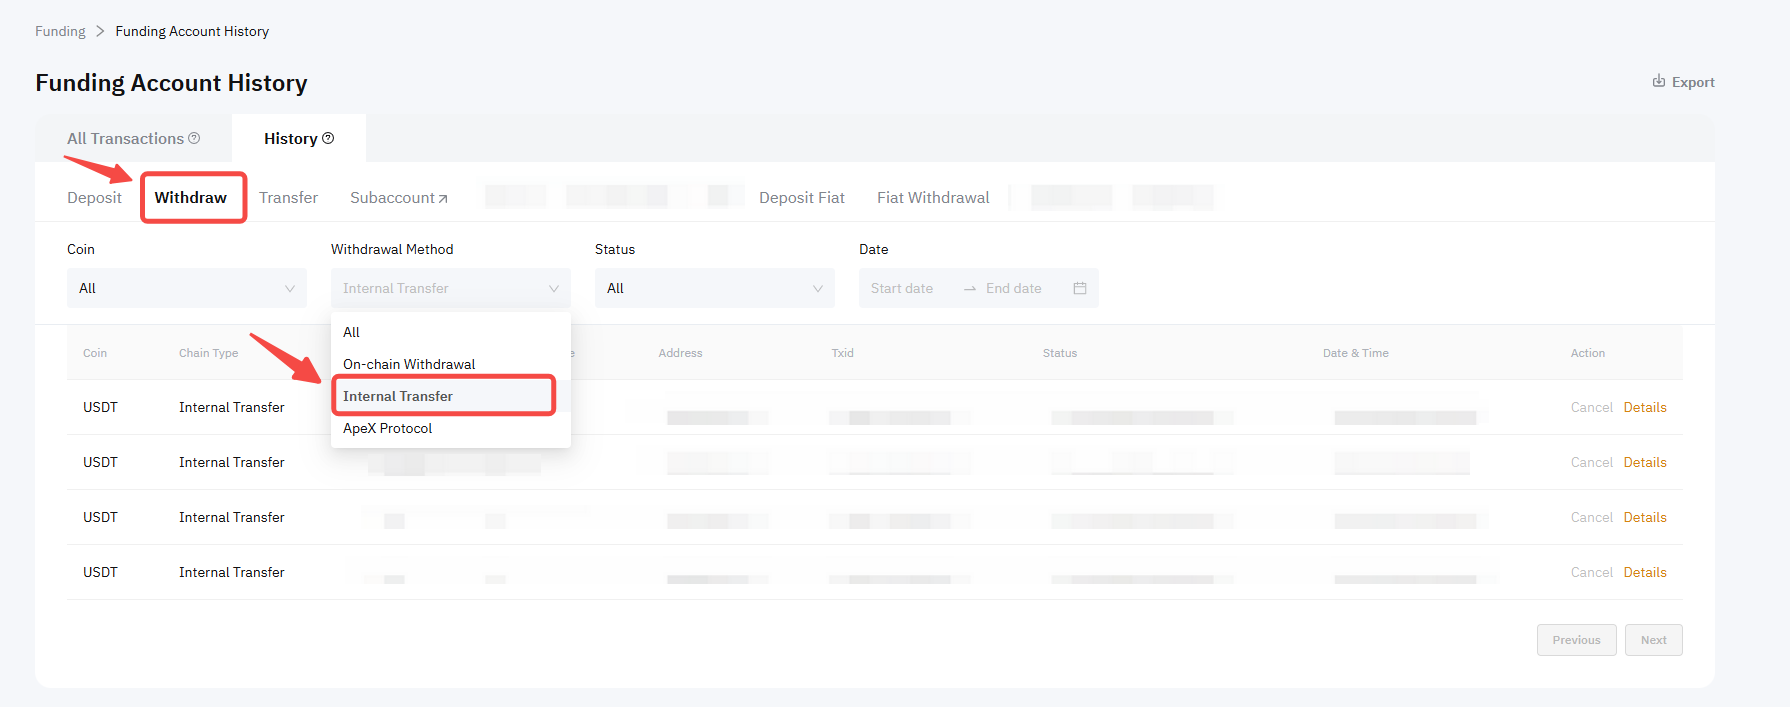The width and height of the screenshot is (1790, 707).
Task: Click the Start date input field
Action: click(902, 288)
